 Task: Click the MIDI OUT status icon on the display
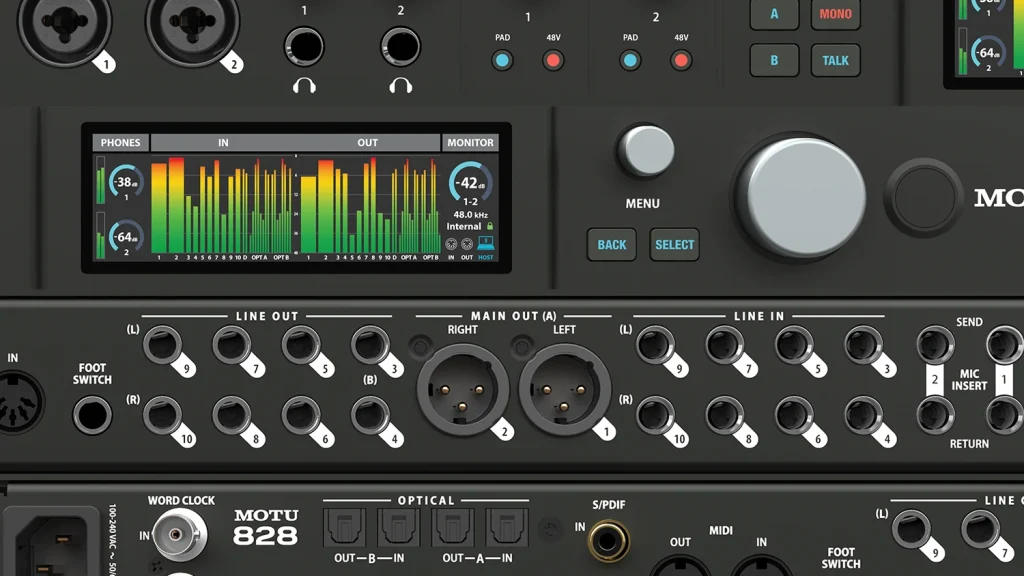(x=467, y=244)
